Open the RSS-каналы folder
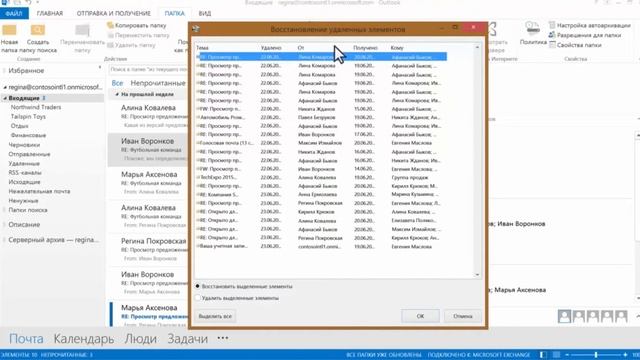Image resolution: width=640 pixels, height=360 pixels. [25, 173]
